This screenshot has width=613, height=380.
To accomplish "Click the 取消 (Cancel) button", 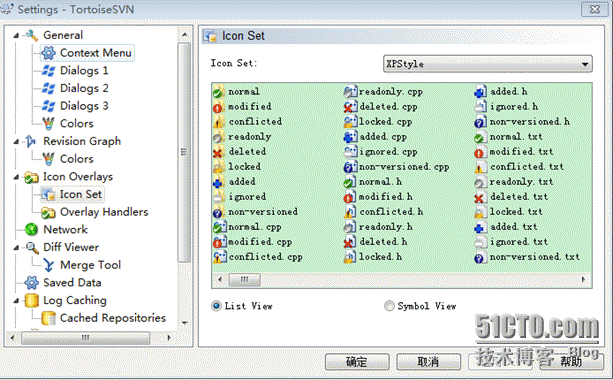I will click(428, 362).
